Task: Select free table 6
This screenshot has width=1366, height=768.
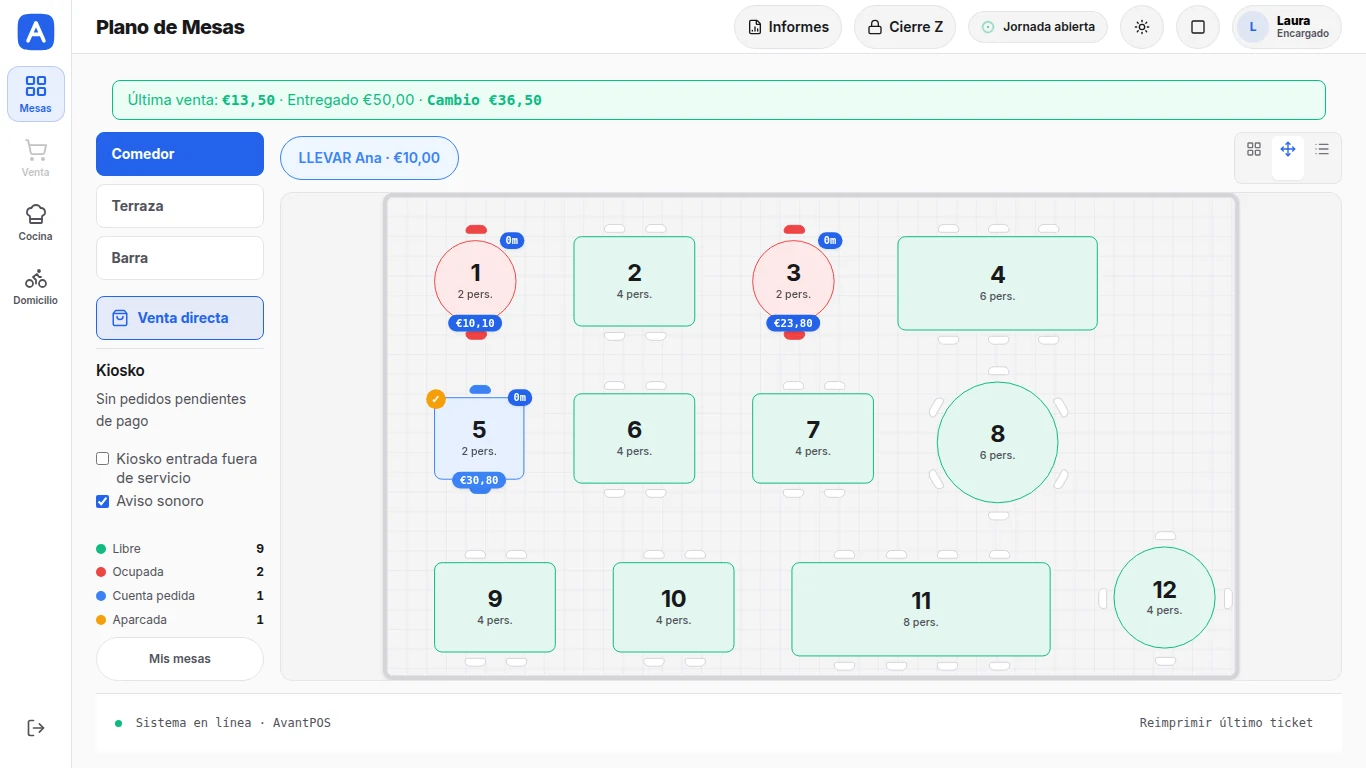Action: tap(634, 438)
